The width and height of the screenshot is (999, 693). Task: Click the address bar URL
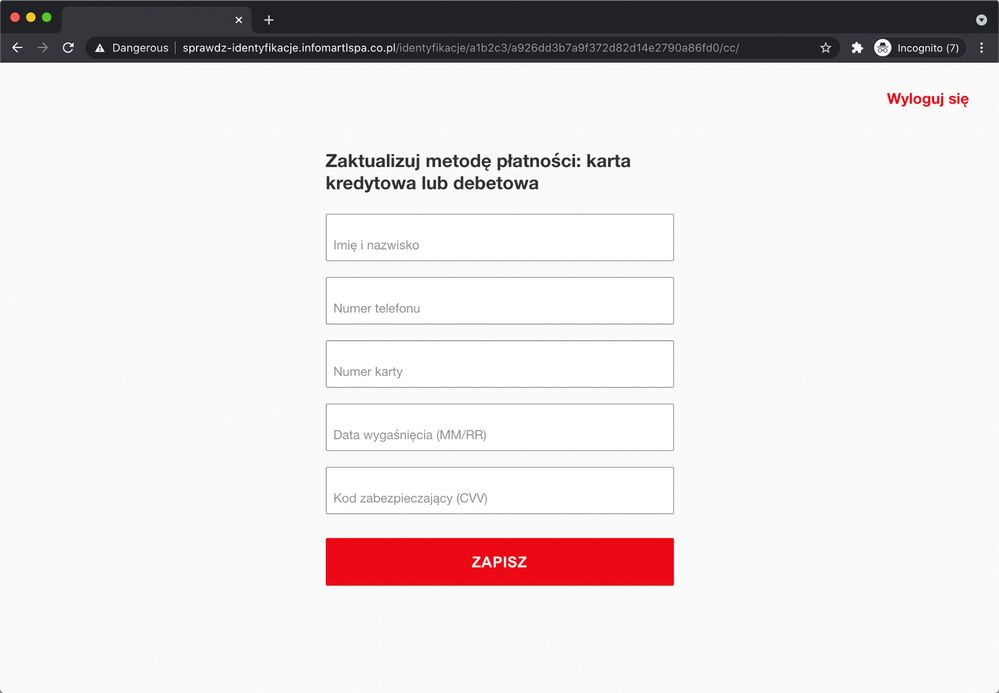pyautogui.click(x=460, y=48)
